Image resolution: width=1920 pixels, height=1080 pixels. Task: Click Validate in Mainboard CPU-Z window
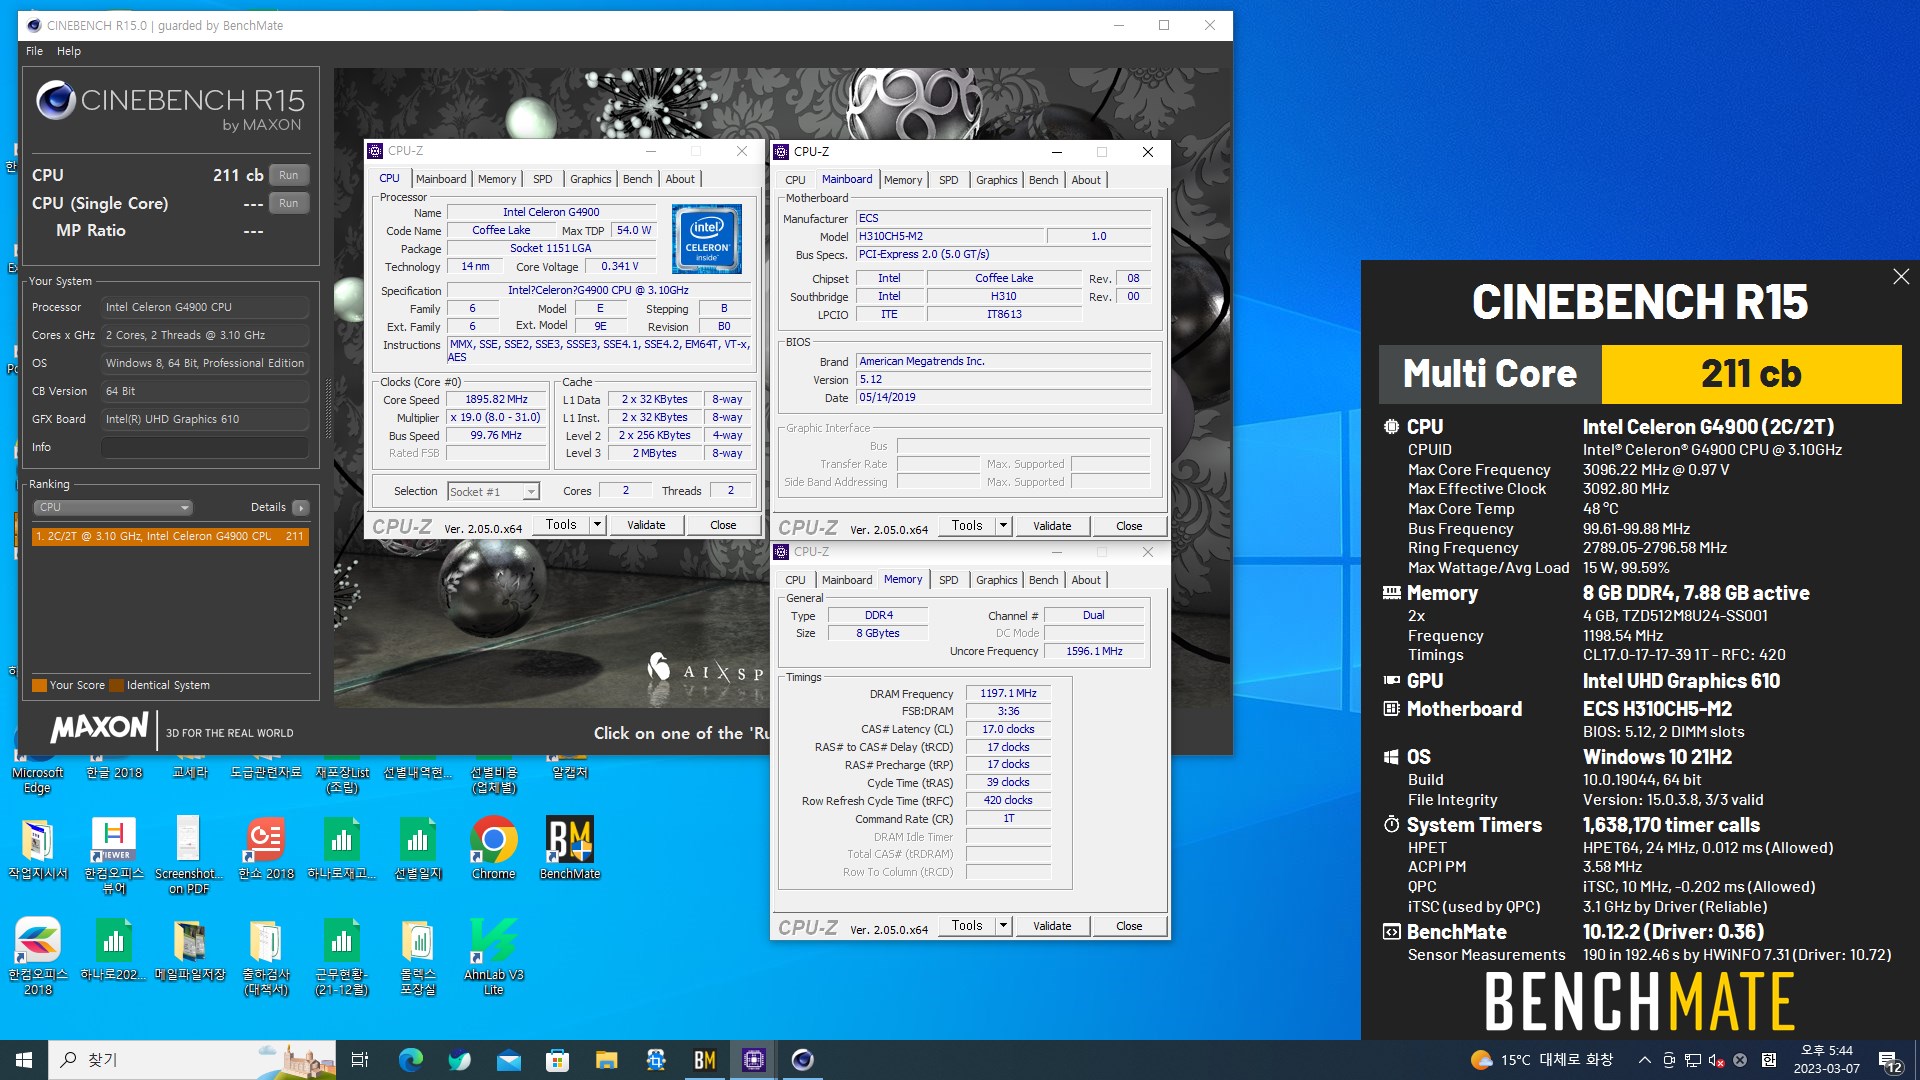point(1052,526)
